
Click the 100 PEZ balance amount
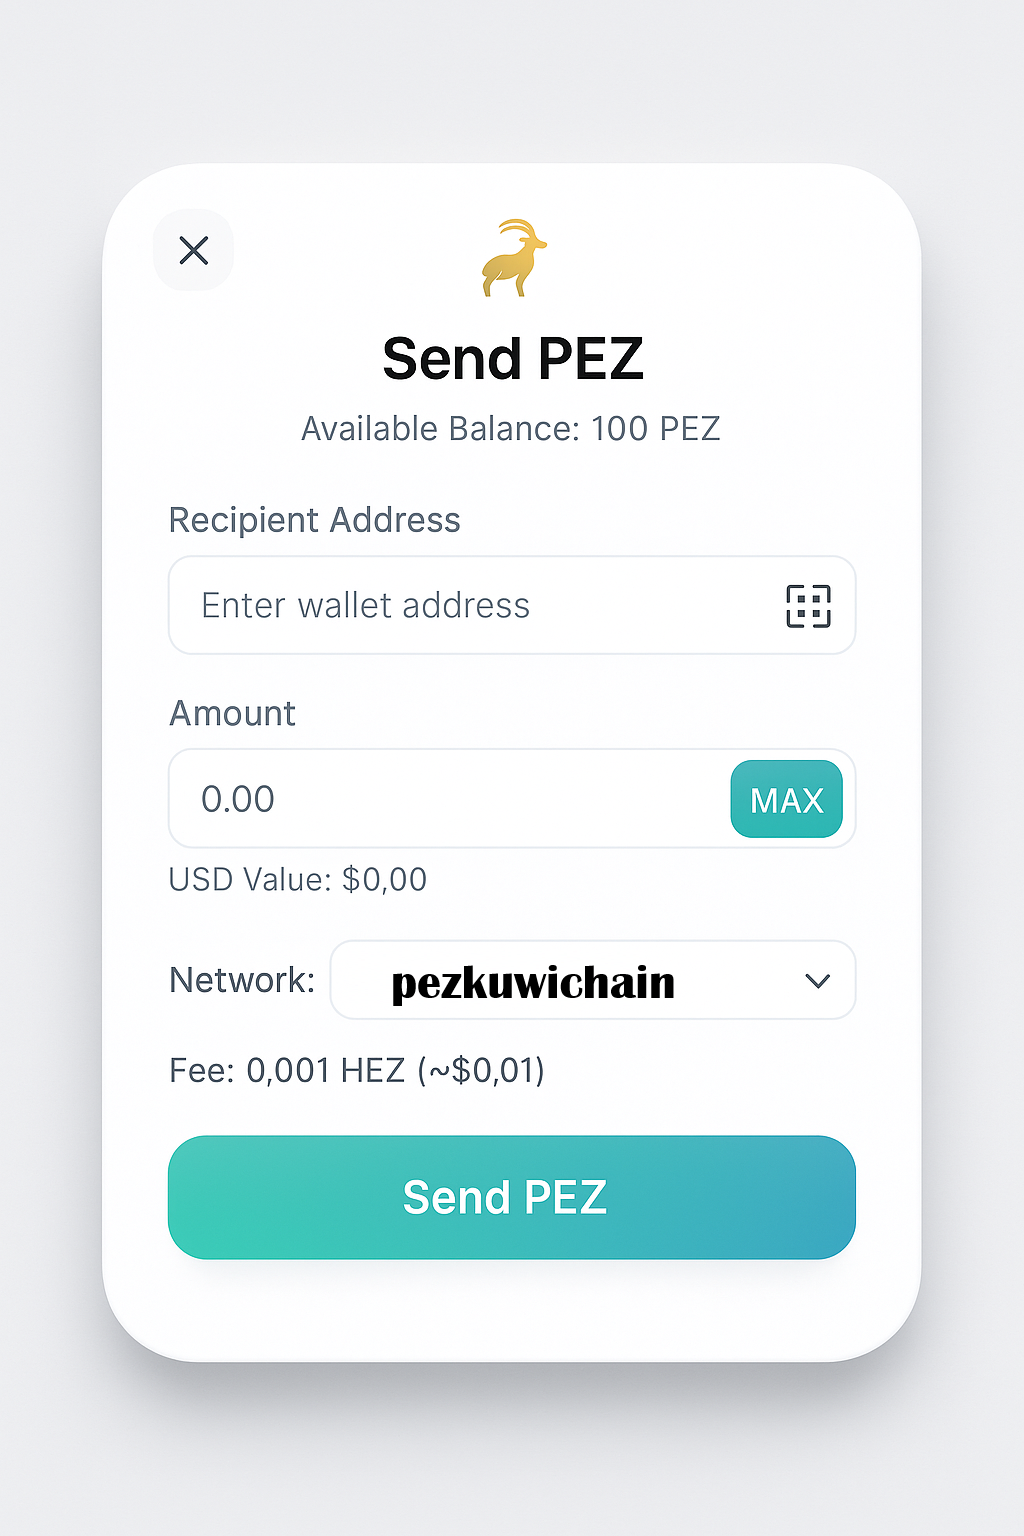tap(655, 429)
